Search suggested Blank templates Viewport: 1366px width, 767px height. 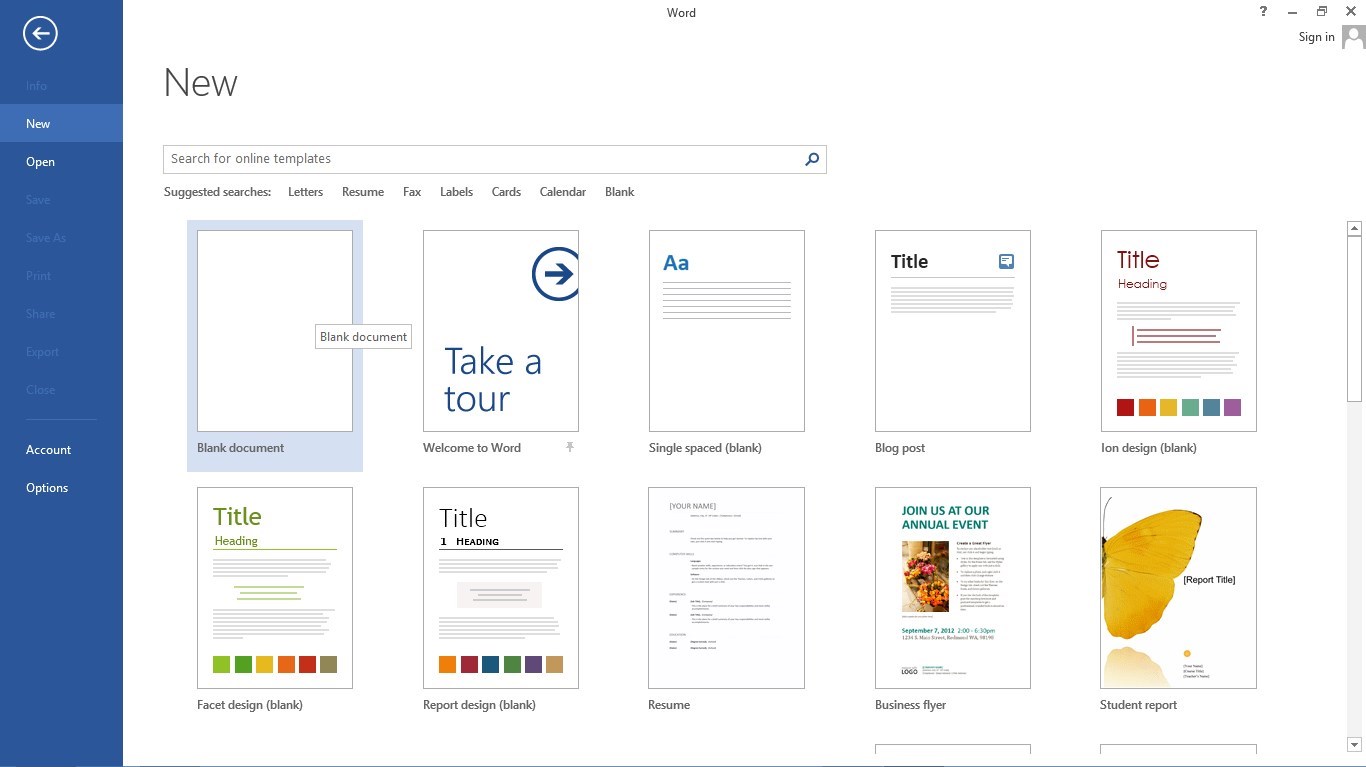620,192
